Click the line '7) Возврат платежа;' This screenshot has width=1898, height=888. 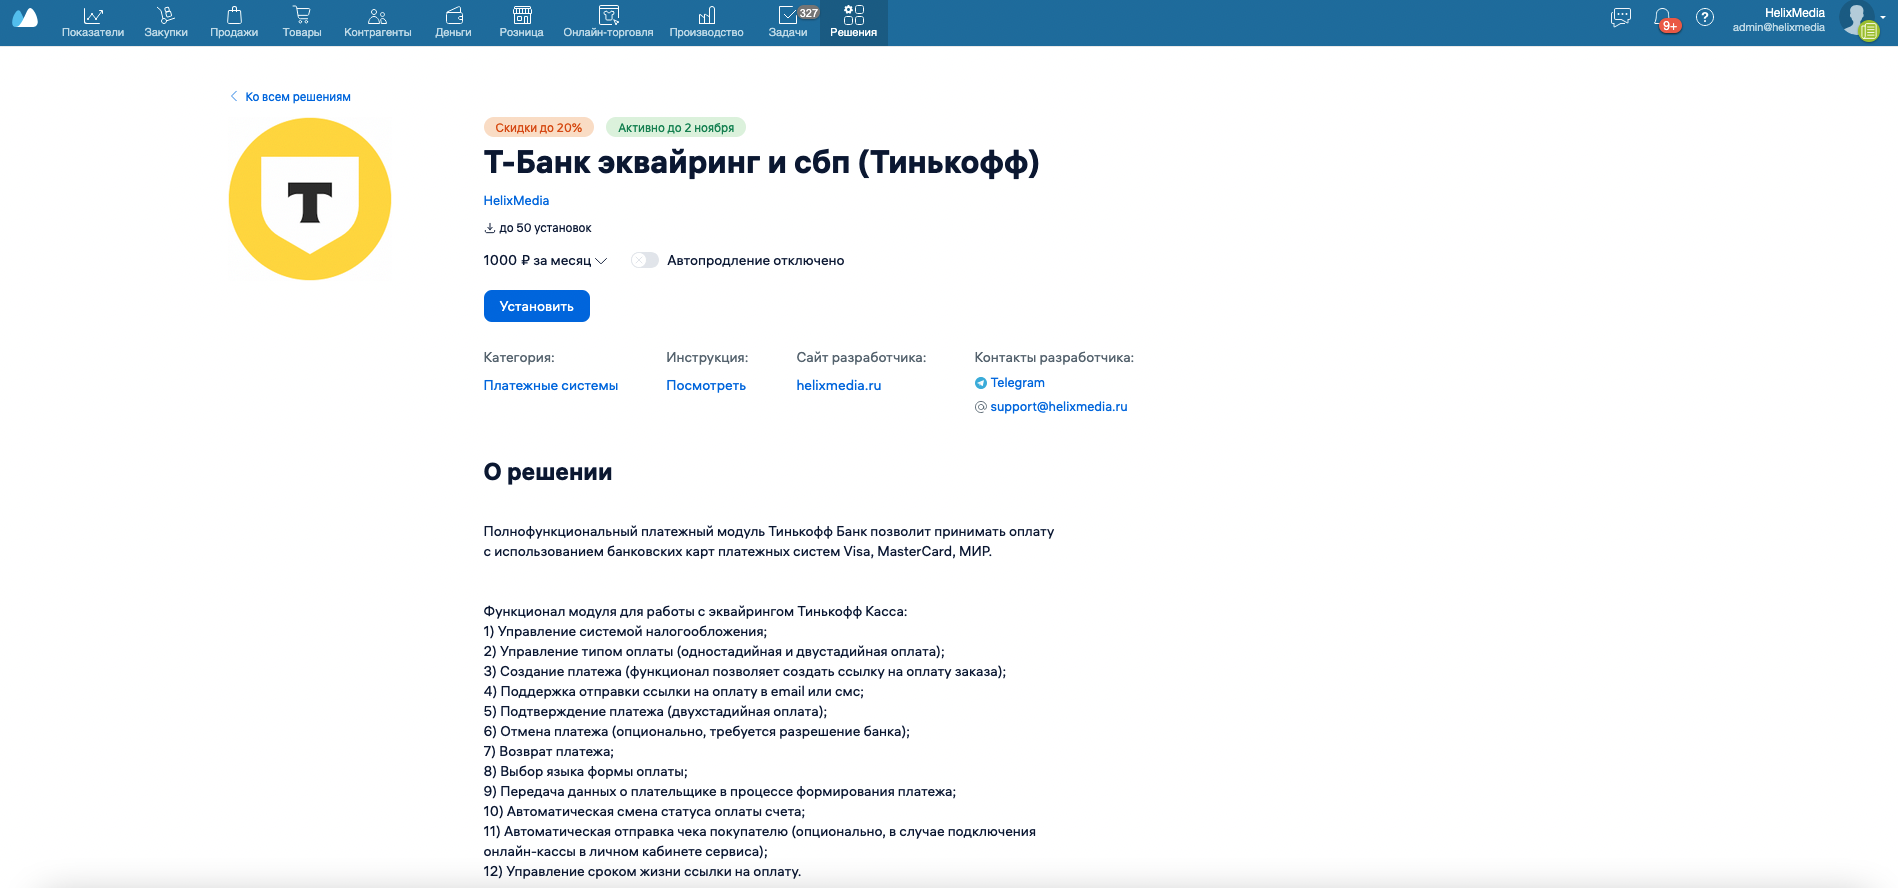[x=549, y=752]
